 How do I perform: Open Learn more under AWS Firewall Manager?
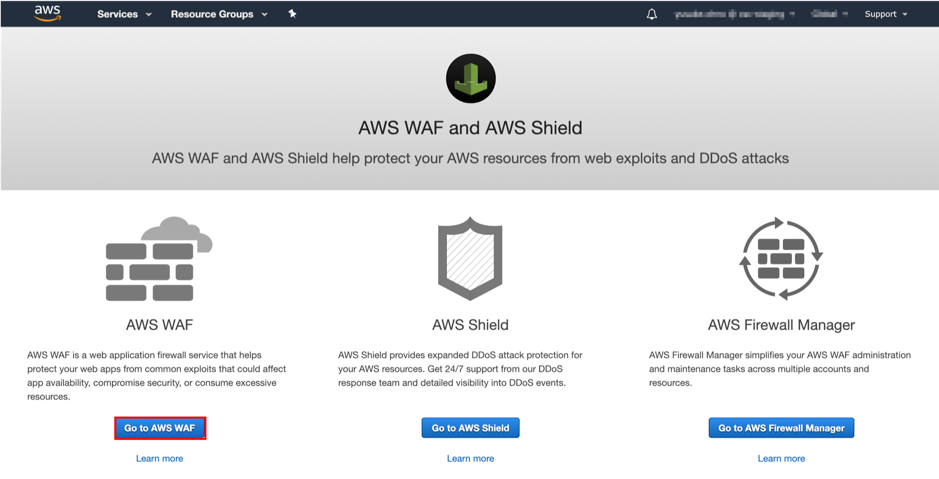781,458
